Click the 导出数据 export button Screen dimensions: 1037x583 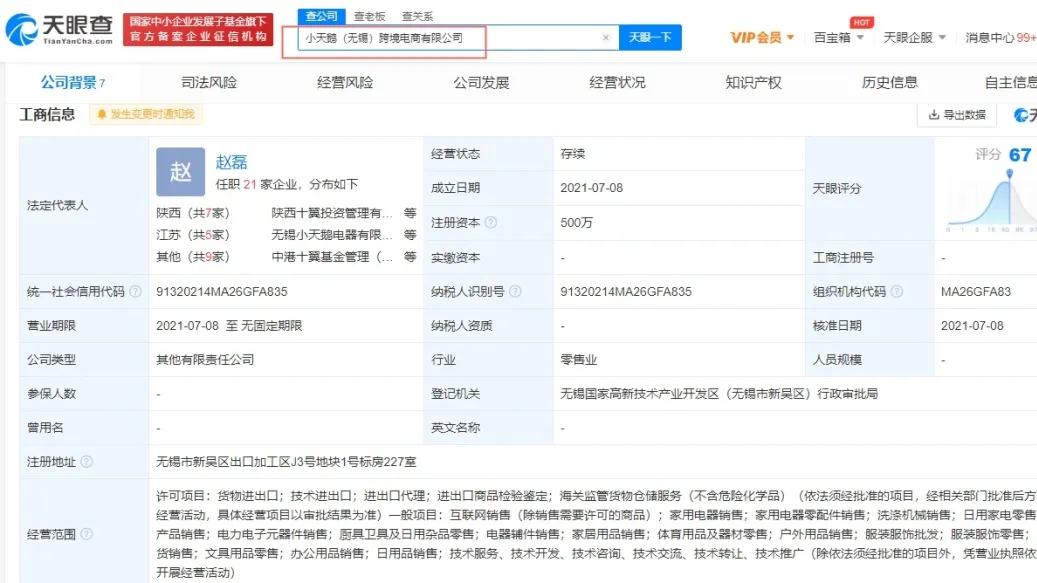point(957,115)
